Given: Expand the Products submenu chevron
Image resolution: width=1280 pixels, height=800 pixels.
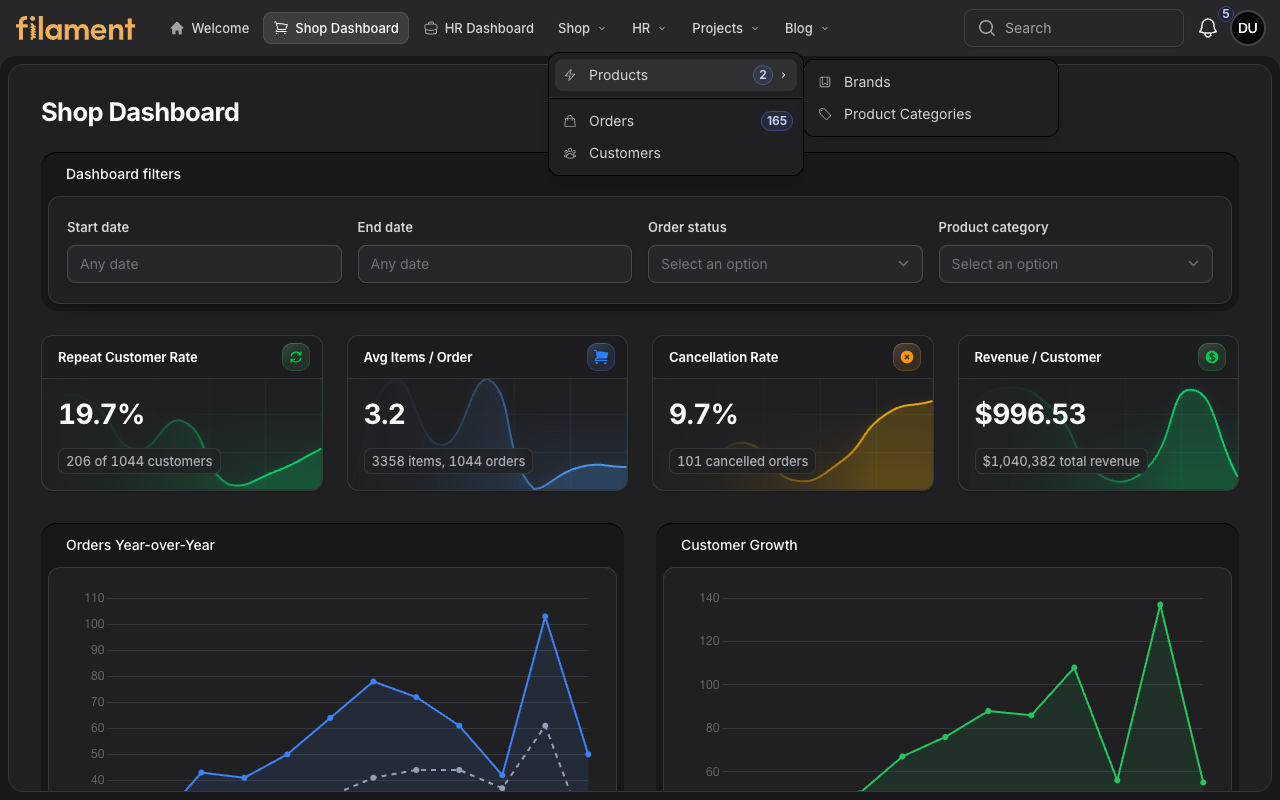Looking at the screenshot, I should [x=784, y=75].
